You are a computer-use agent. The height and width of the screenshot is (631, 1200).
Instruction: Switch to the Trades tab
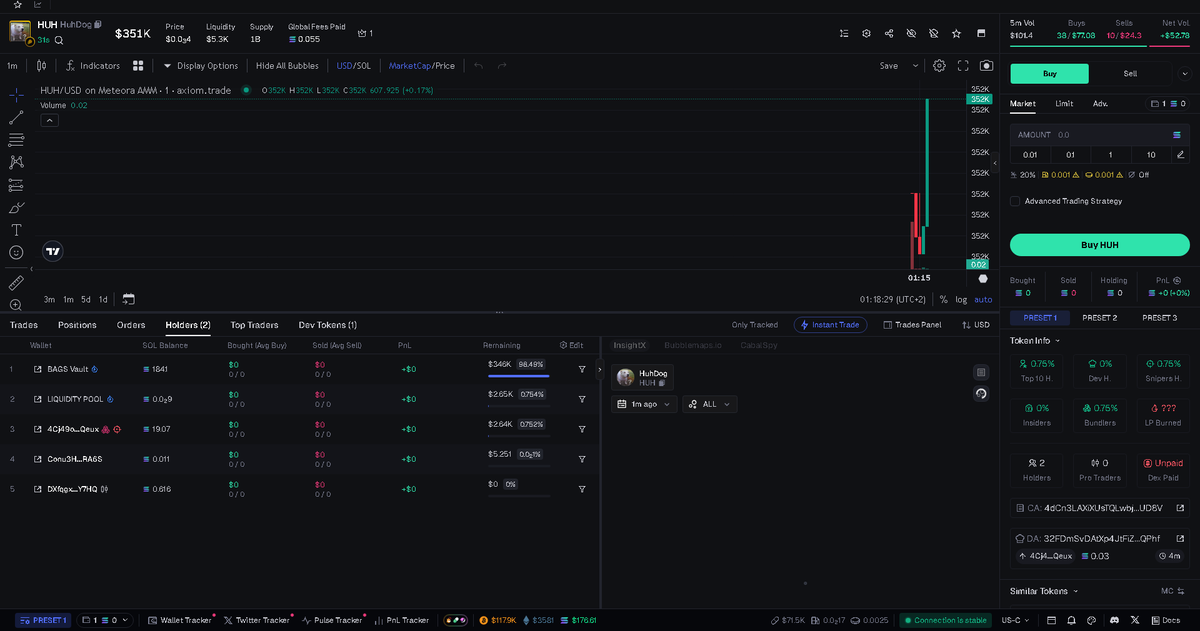coord(23,325)
